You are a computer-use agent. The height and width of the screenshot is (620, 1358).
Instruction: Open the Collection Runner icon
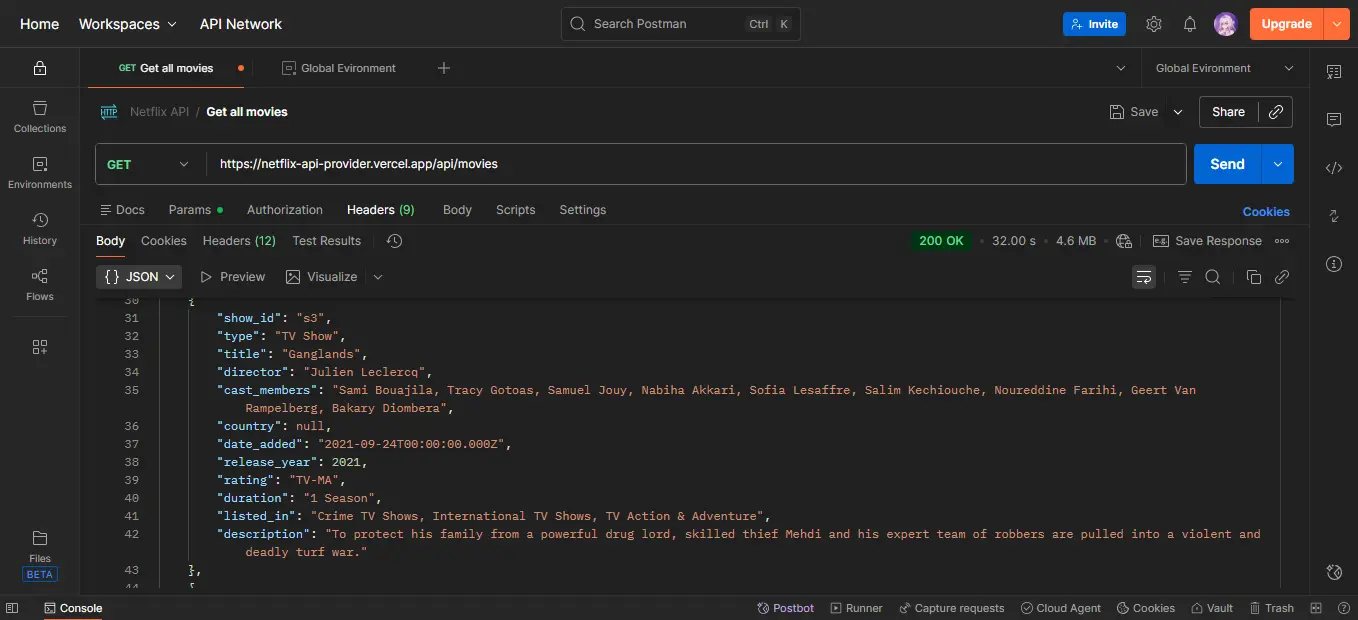click(x=856, y=607)
